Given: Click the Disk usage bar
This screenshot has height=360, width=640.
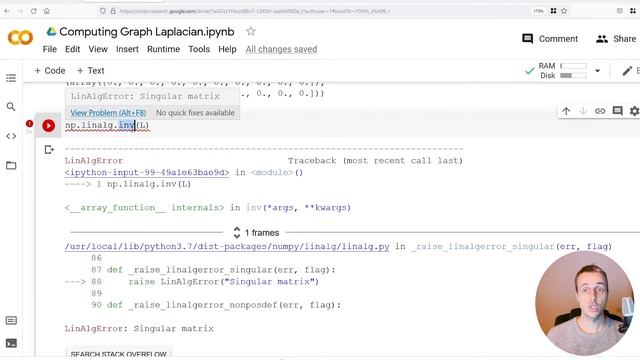Looking at the screenshot, I should coord(573,76).
